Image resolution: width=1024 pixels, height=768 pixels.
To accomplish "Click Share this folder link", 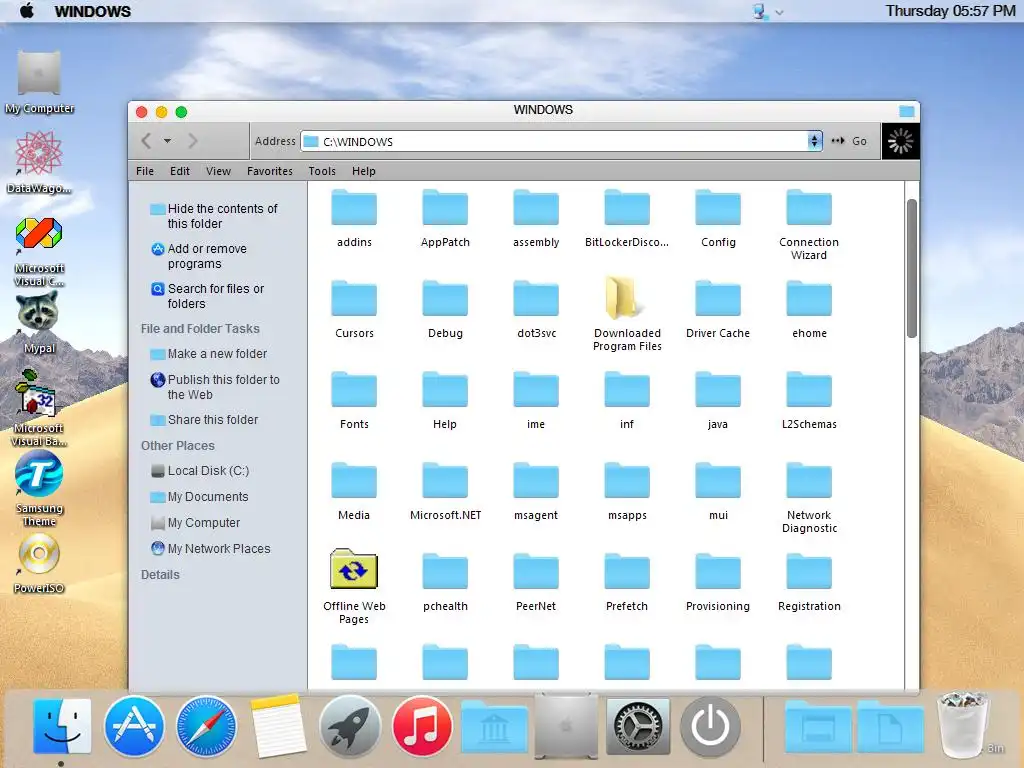I will [204, 420].
